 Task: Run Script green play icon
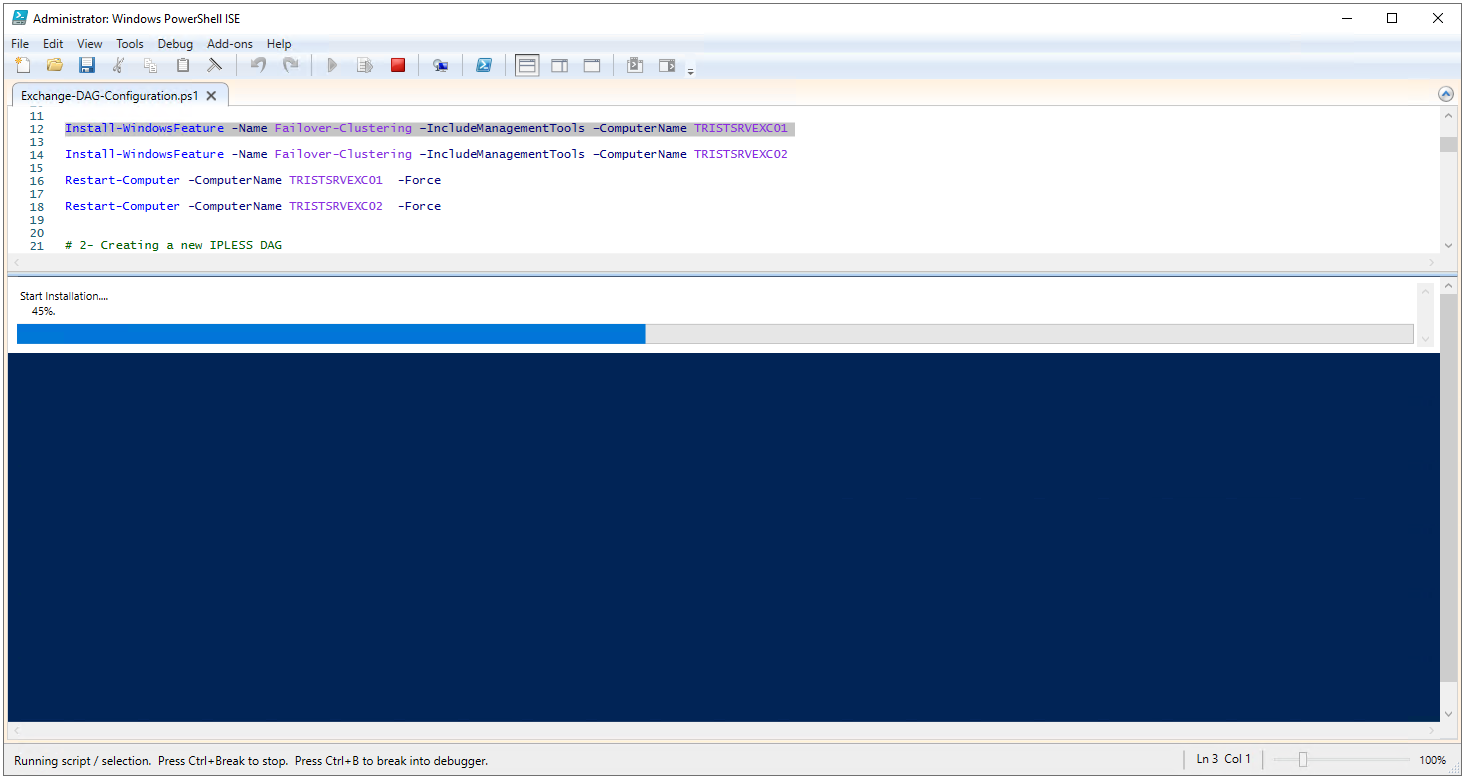pos(333,65)
